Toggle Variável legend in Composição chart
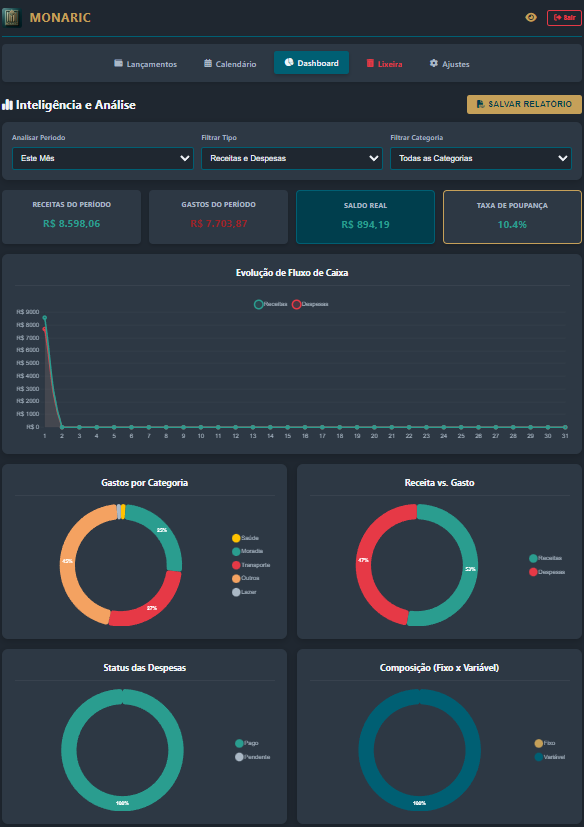 coord(550,757)
